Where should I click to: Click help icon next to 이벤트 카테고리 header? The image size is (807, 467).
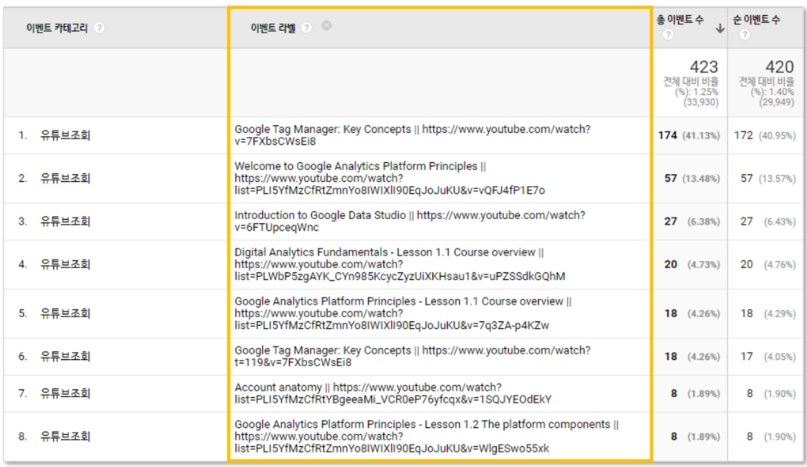coord(99,28)
